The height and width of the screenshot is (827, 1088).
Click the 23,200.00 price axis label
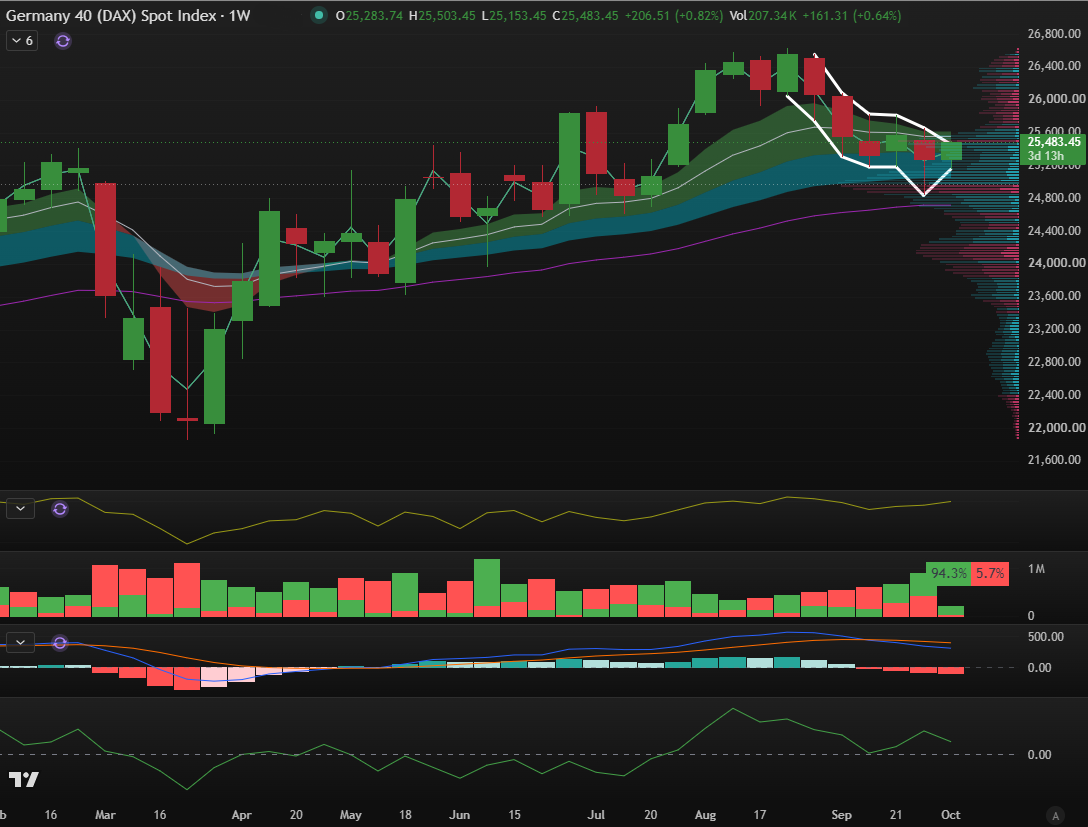tap(1054, 328)
